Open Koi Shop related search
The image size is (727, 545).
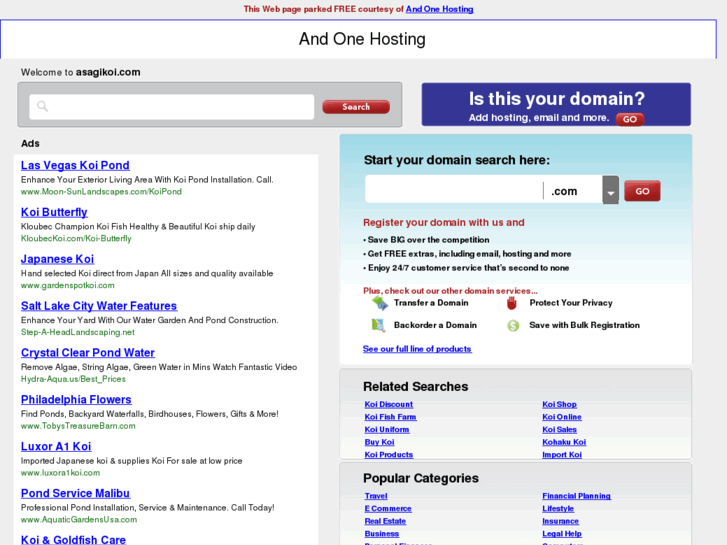560,404
